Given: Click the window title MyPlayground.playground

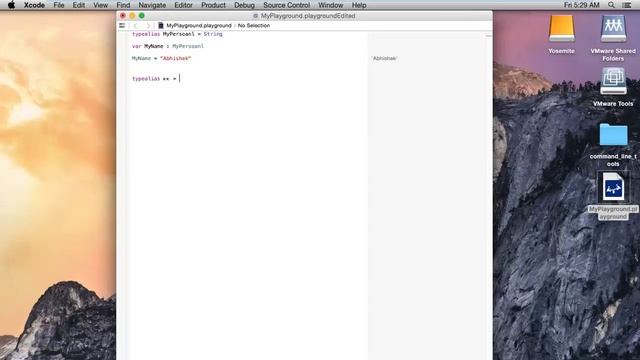Looking at the screenshot, I should pos(308,16).
